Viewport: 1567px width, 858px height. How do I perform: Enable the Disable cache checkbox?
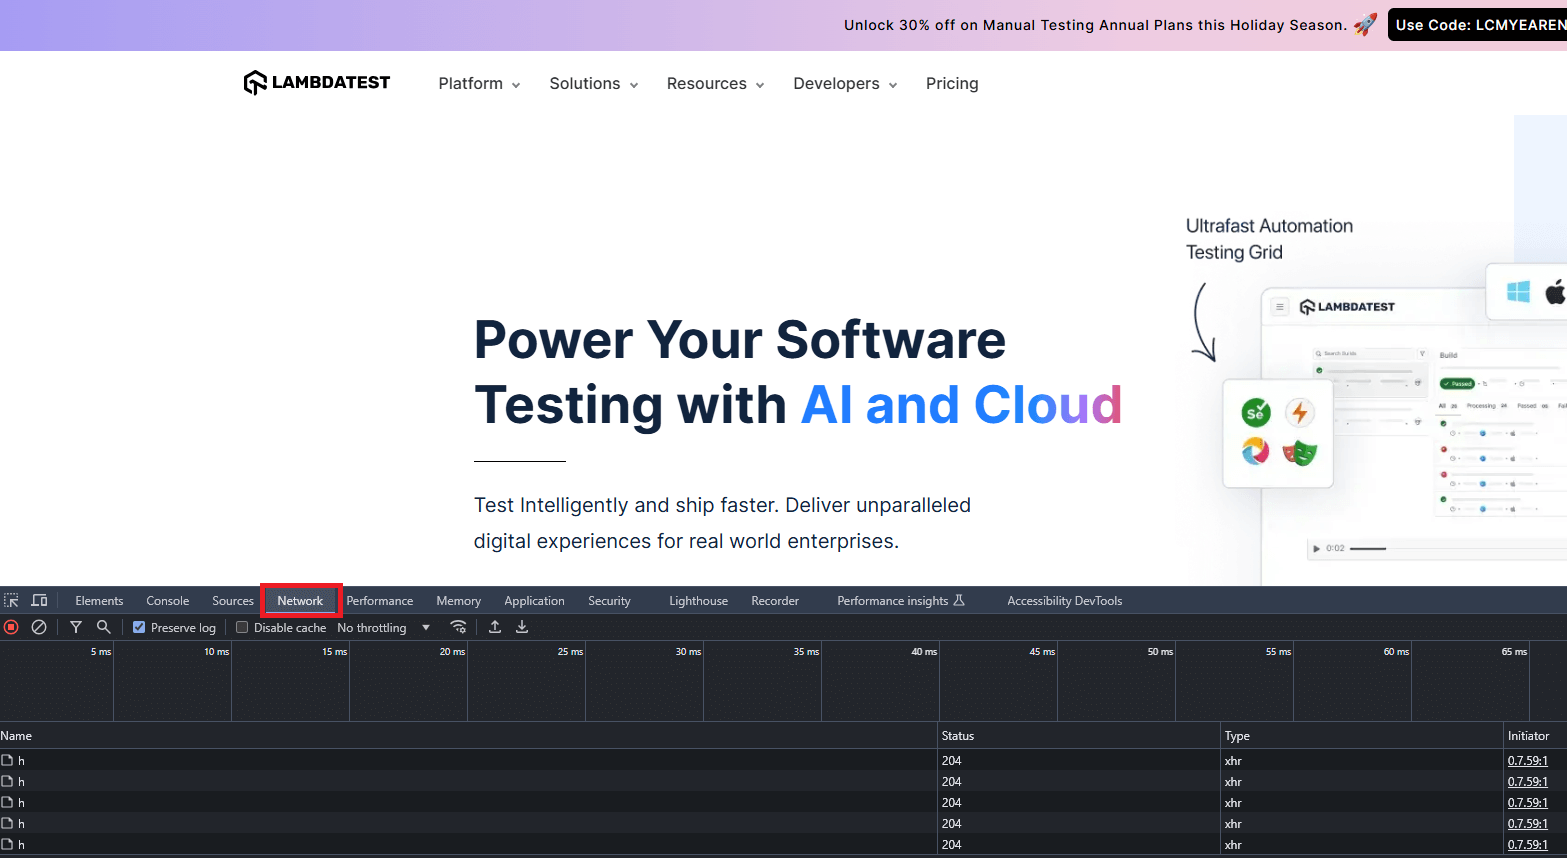click(x=242, y=628)
